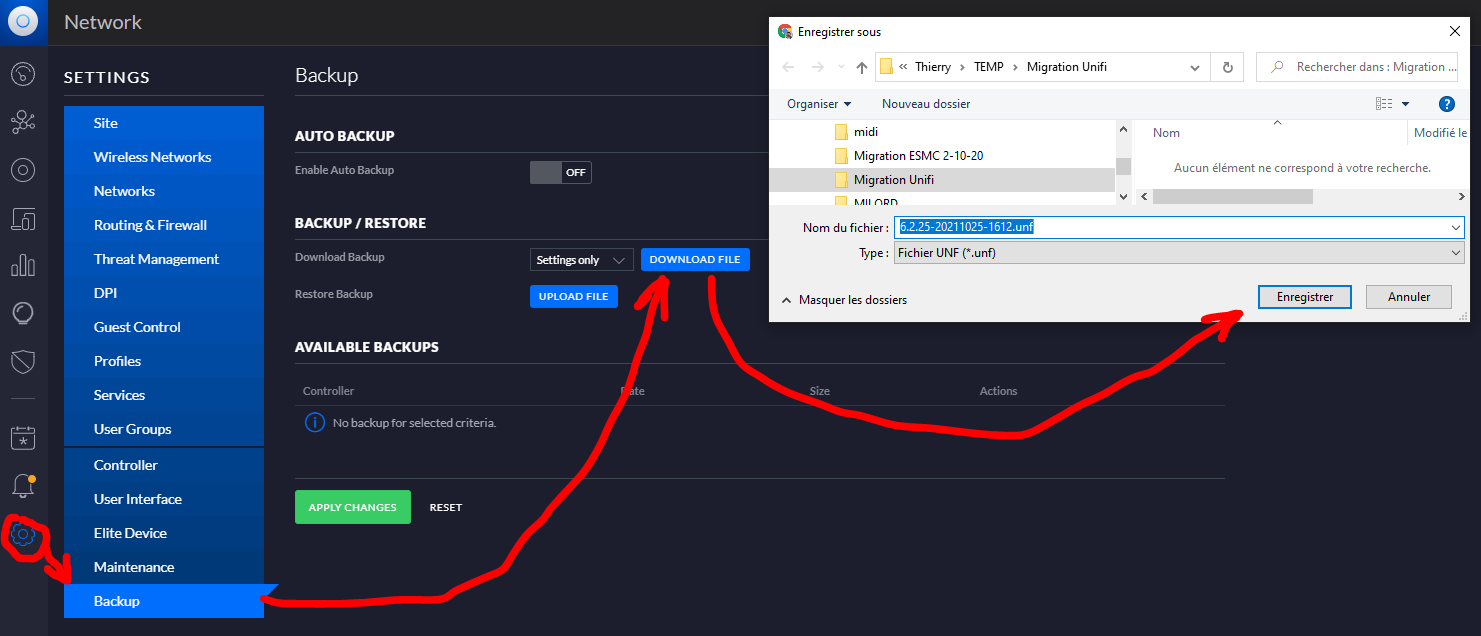Toggle the Enable Auto Backup switch
Screen dimensions: 1481x636
coord(560,172)
